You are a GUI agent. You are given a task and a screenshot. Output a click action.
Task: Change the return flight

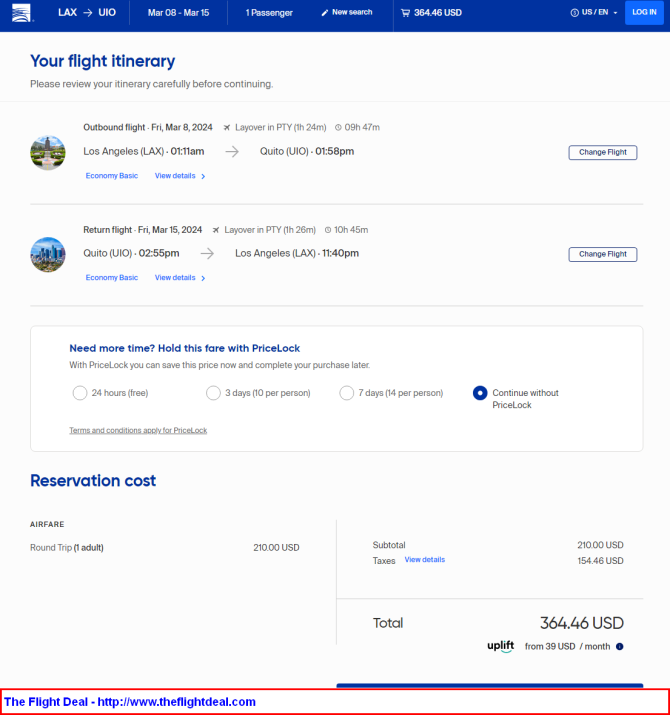point(602,254)
